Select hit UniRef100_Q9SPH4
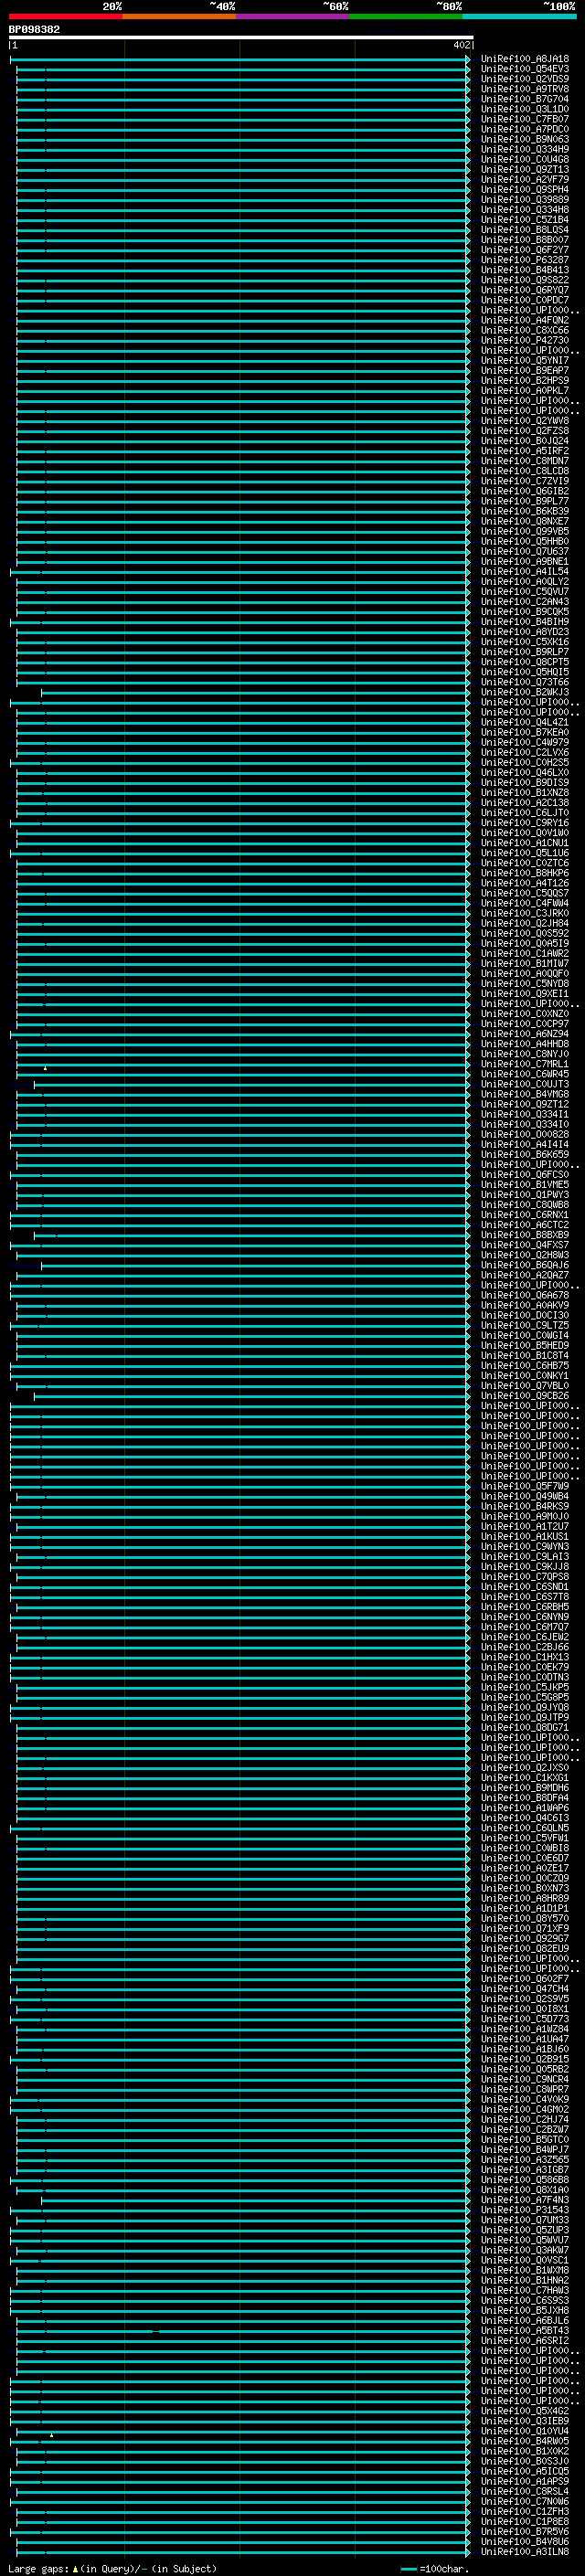The width and height of the screenshot is (585, 2576). pos(524,189)
